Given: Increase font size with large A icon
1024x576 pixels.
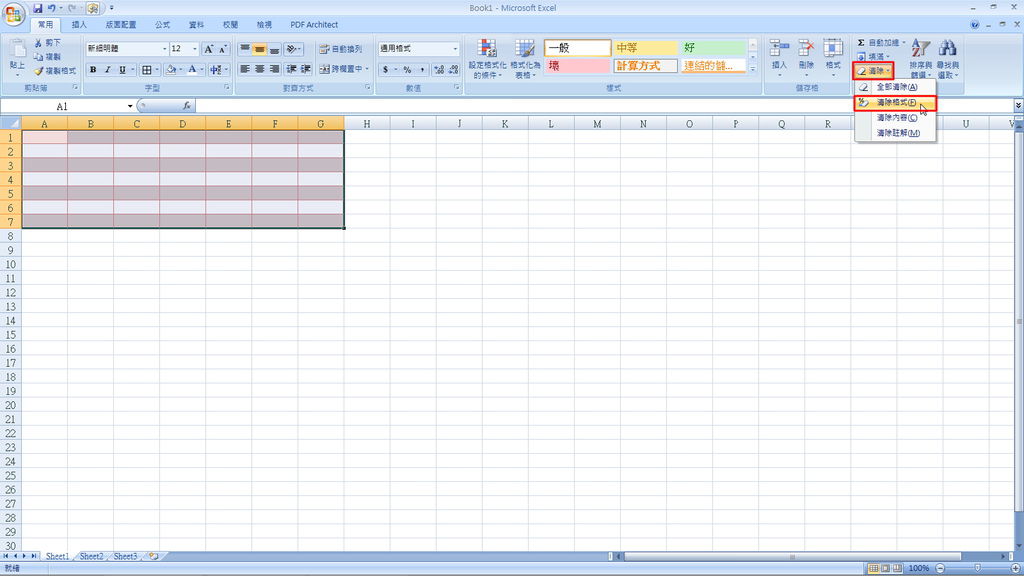Looking at the screenshot, I should coord(208,49).
